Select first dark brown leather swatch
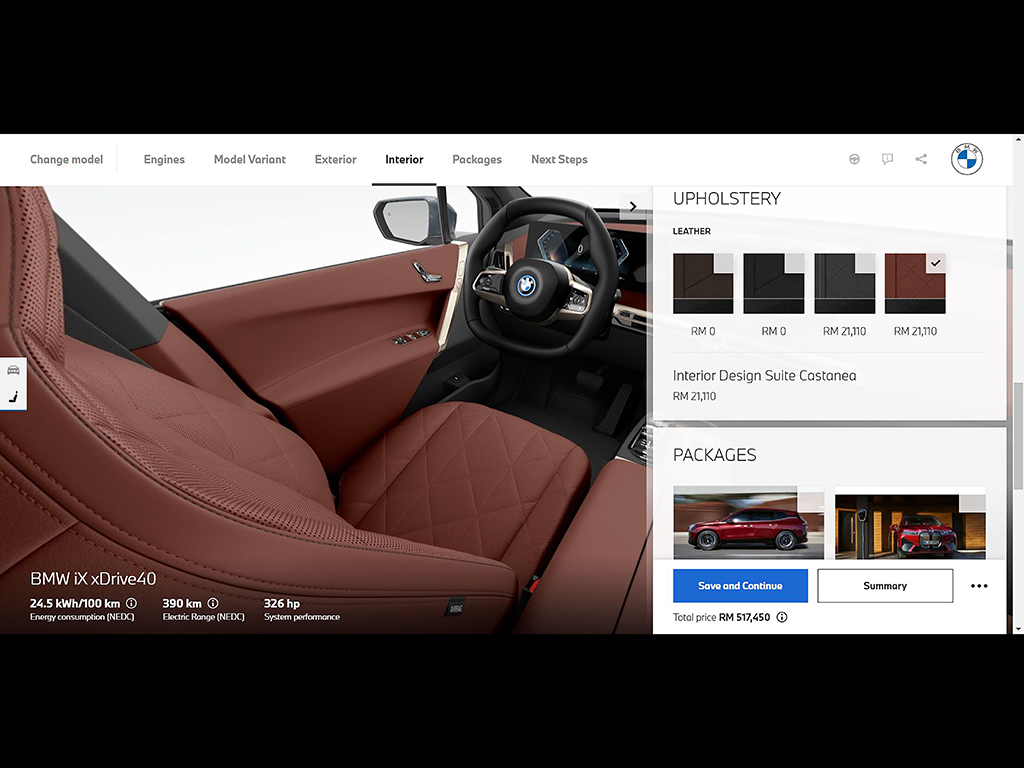Viewport: 1024px width, 768px height. click(703, 283)
